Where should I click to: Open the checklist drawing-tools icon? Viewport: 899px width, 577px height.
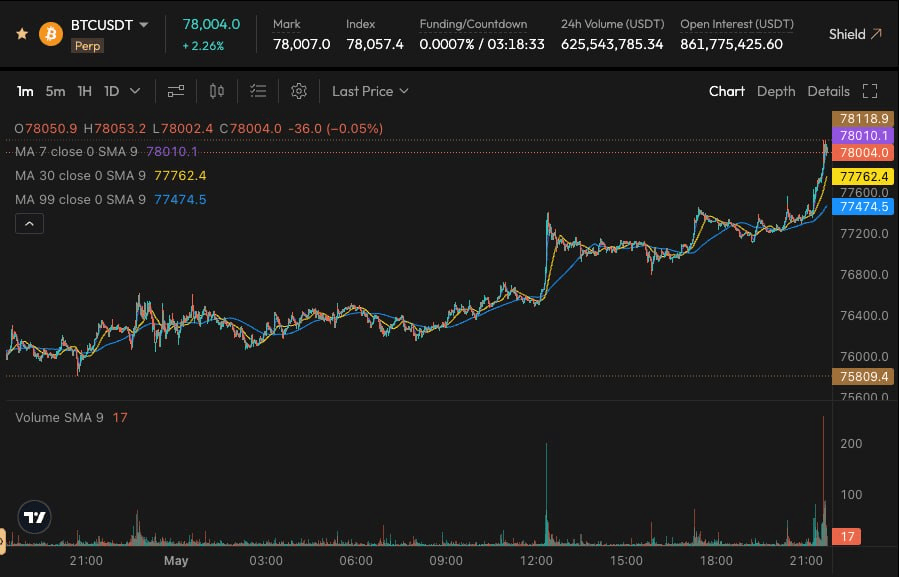(258, 91)
